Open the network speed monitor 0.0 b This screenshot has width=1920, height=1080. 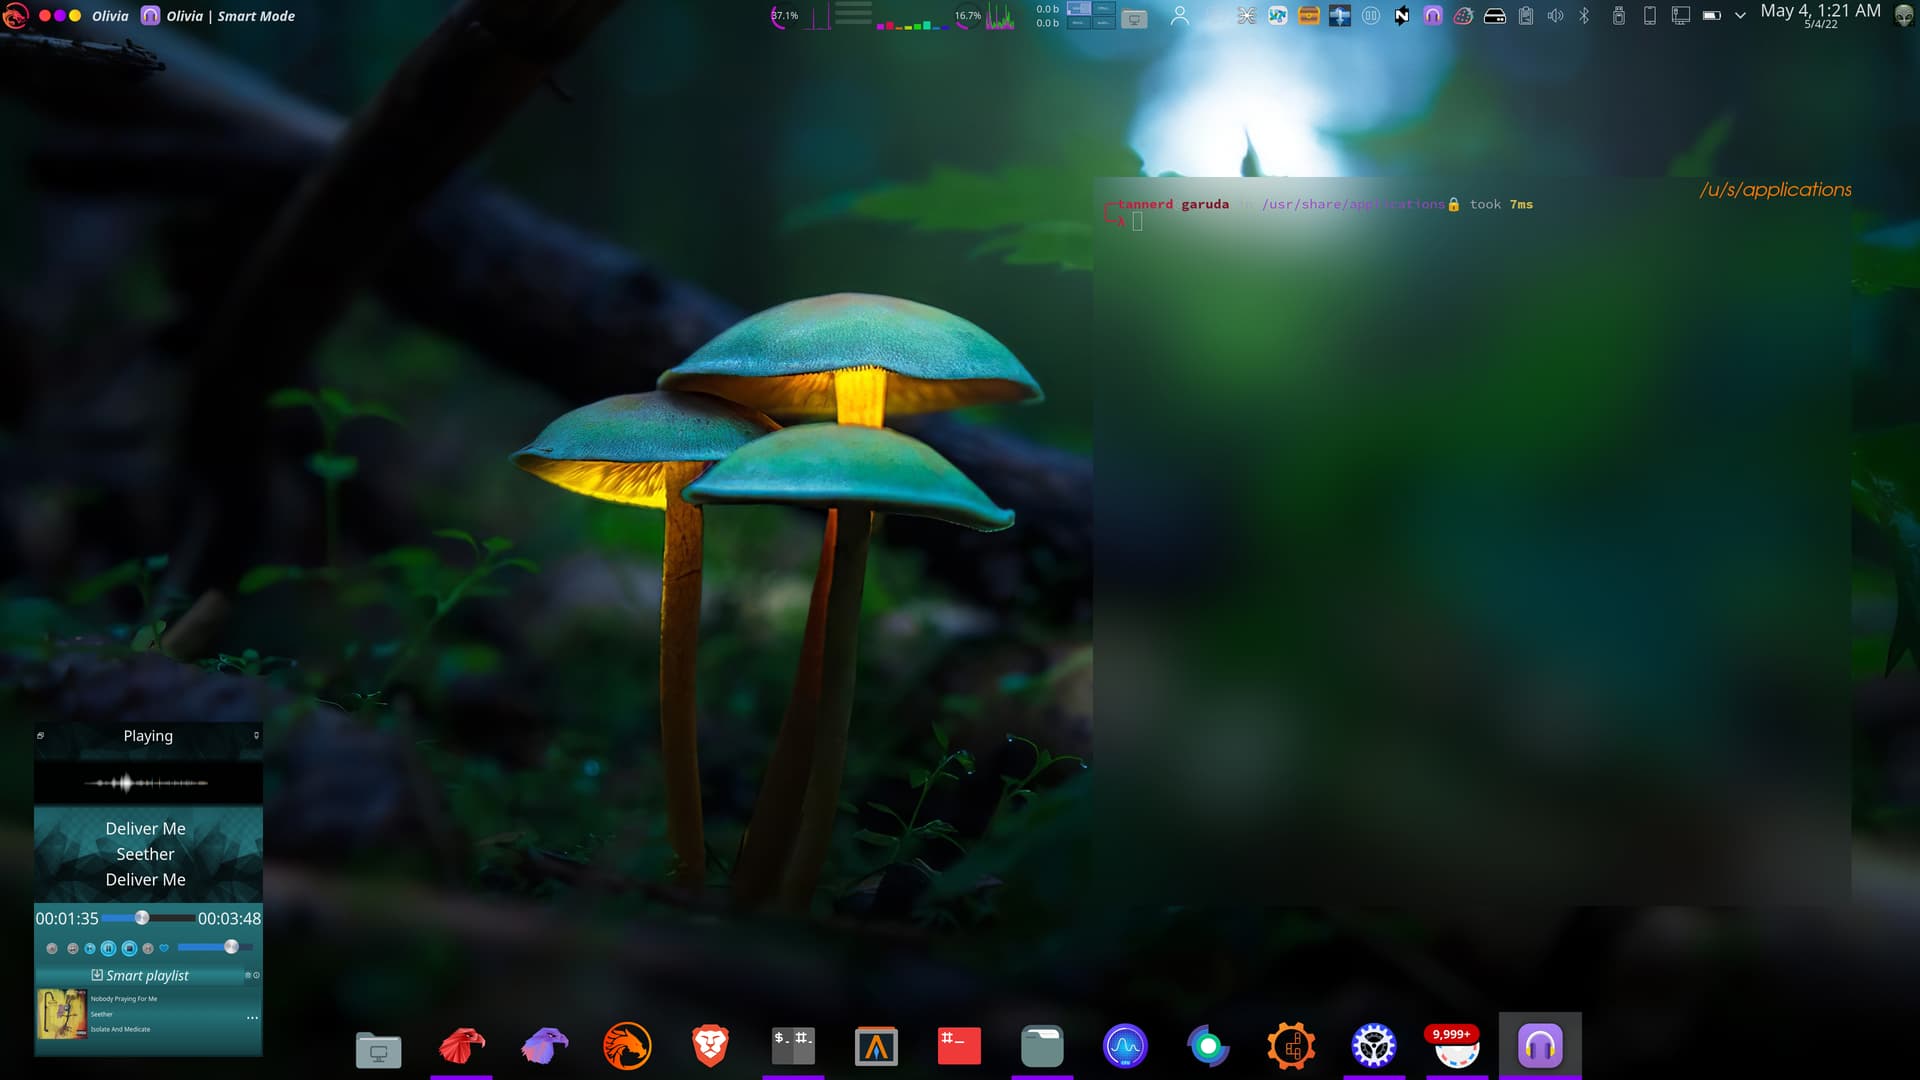(1047, 16)
